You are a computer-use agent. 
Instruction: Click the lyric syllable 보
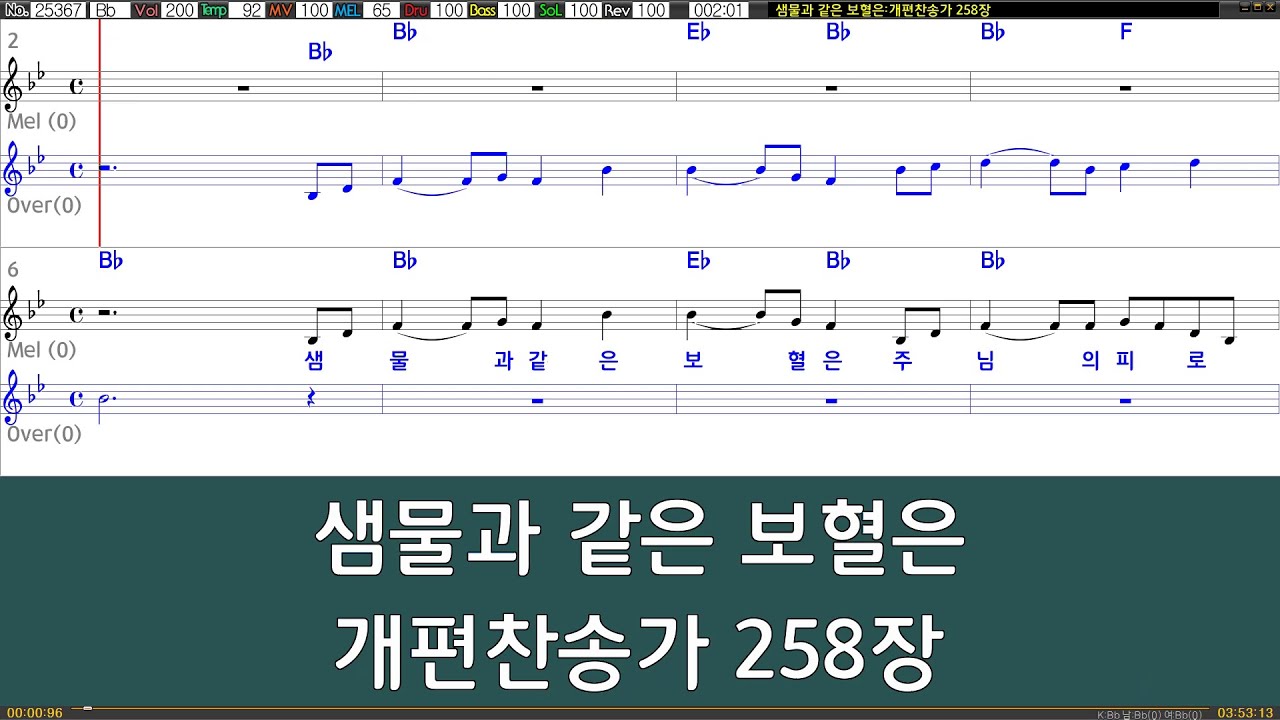pos(693,360)
